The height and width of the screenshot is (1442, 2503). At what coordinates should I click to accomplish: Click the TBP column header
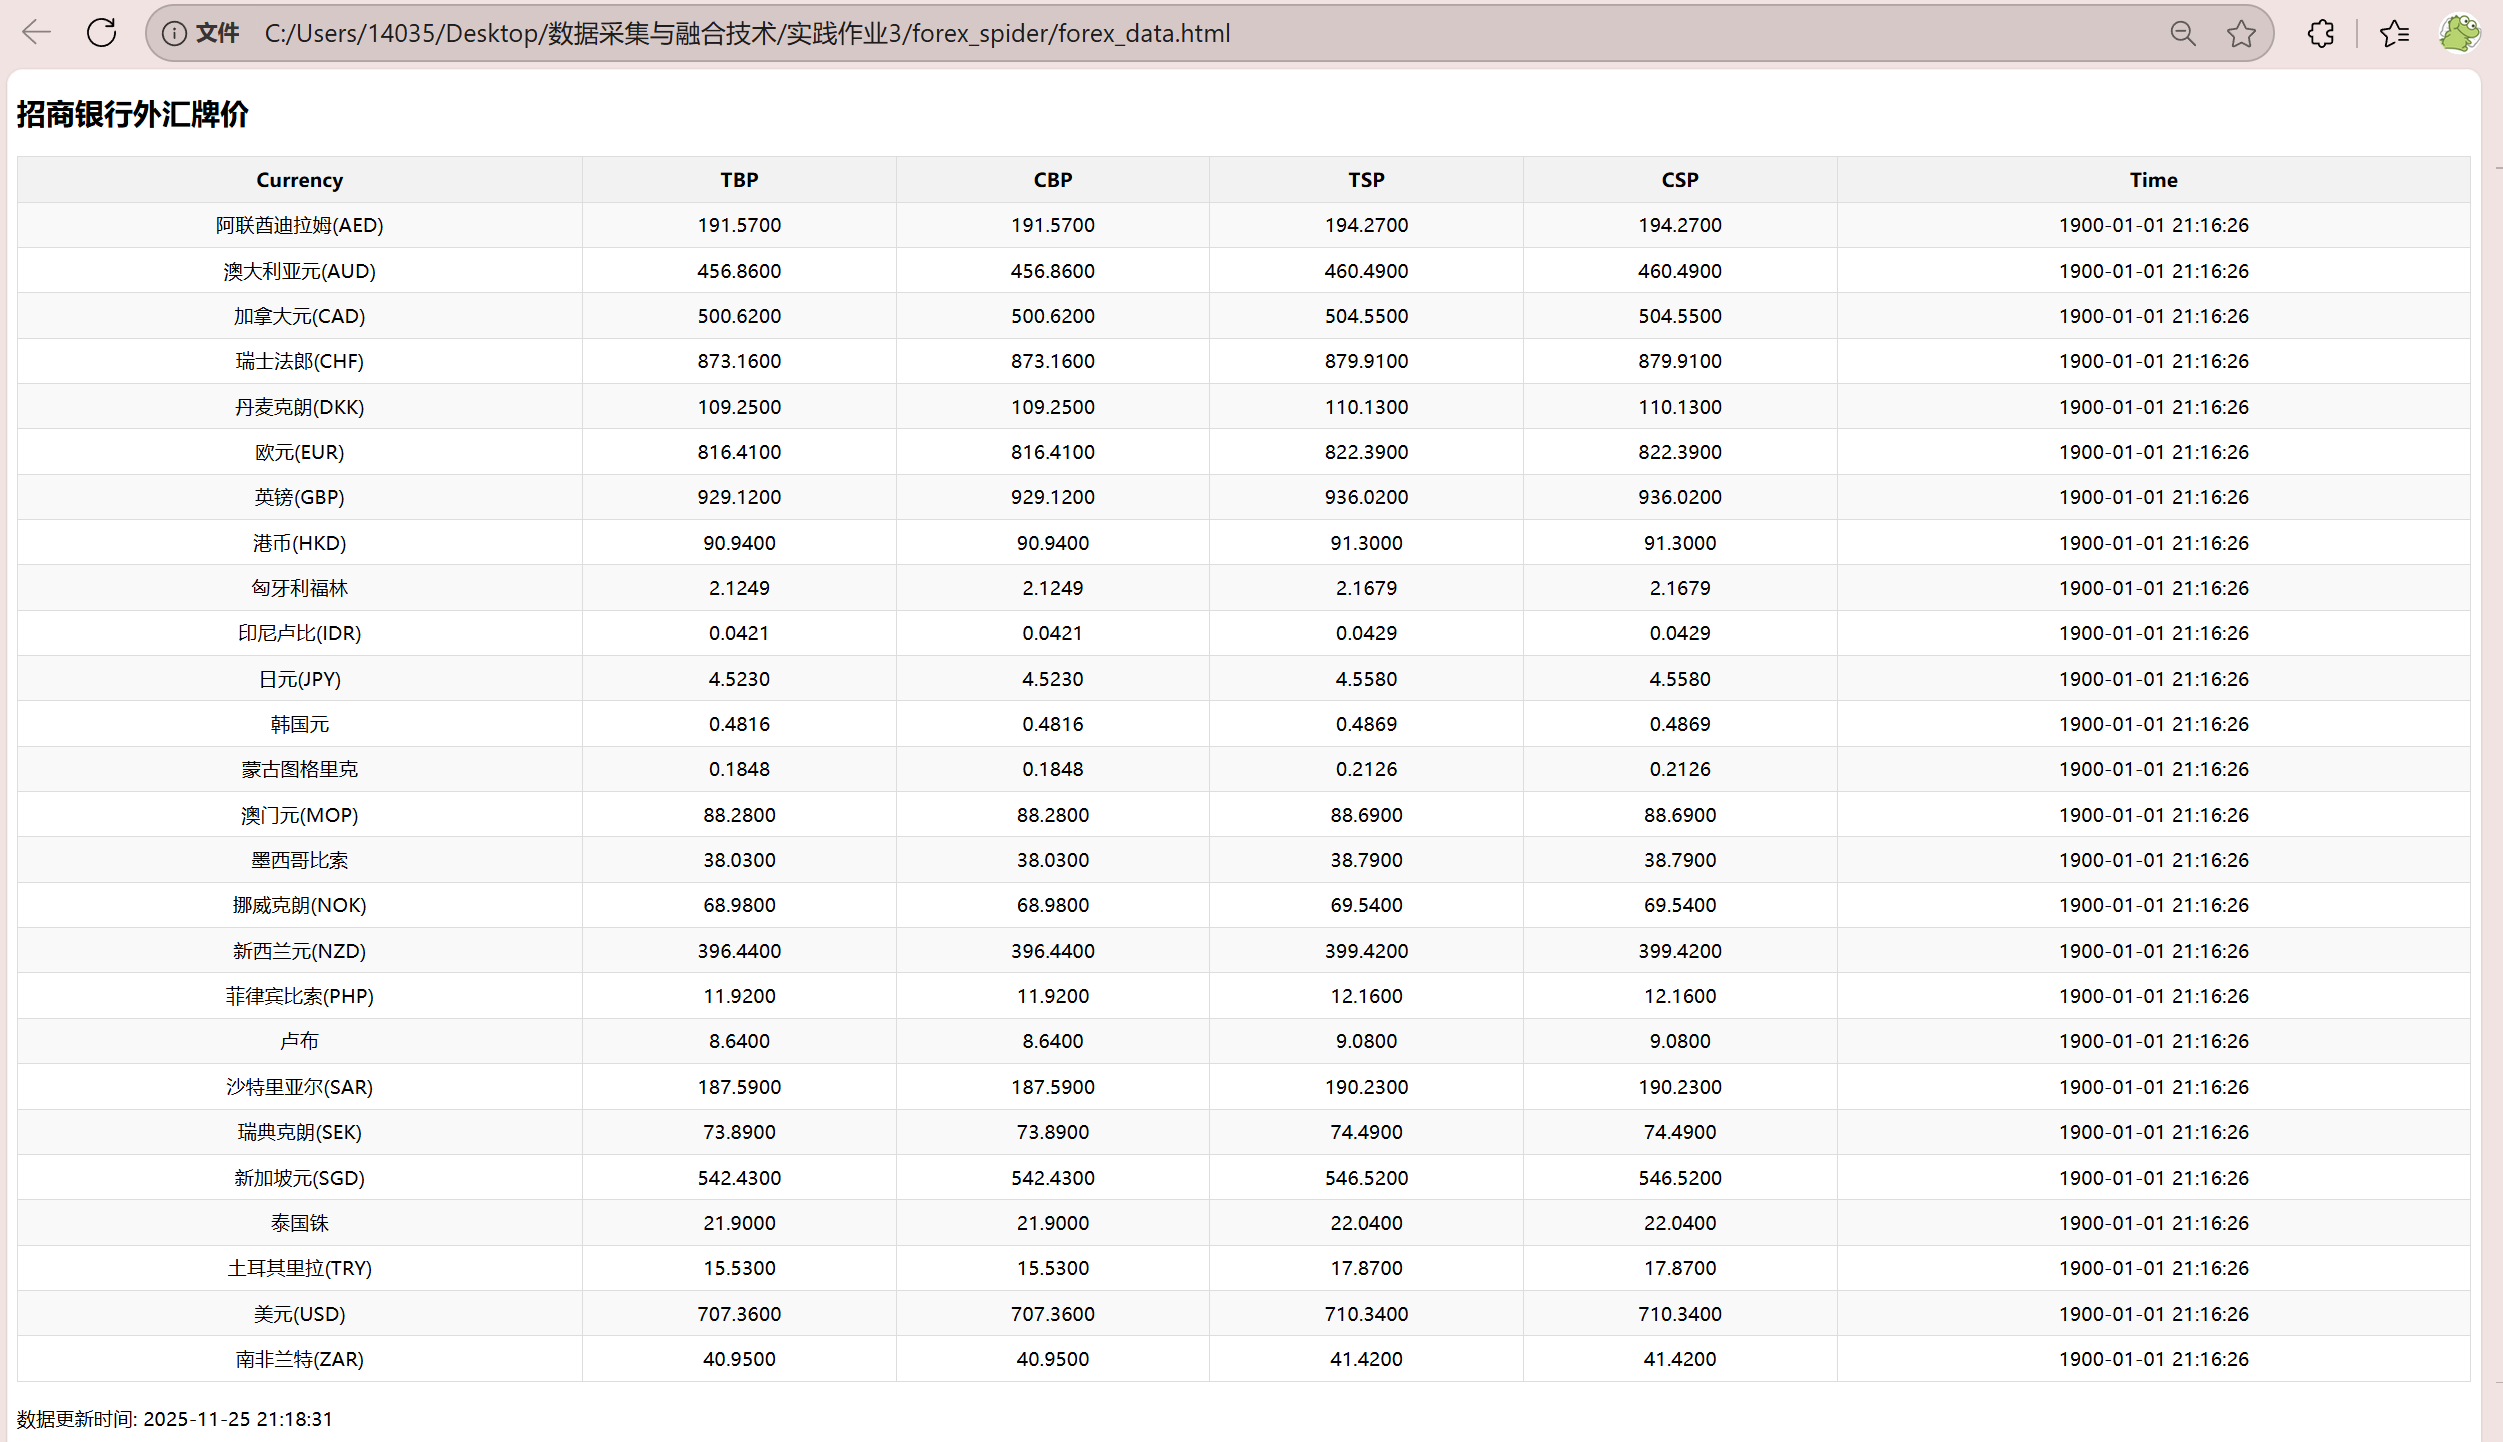739,180
